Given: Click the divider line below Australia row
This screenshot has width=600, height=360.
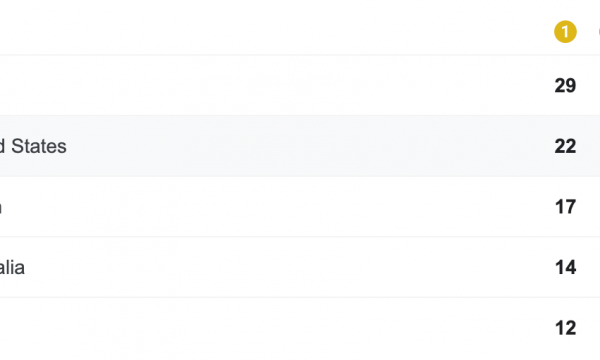Looking at the screenshot, I should pos(300,298).
